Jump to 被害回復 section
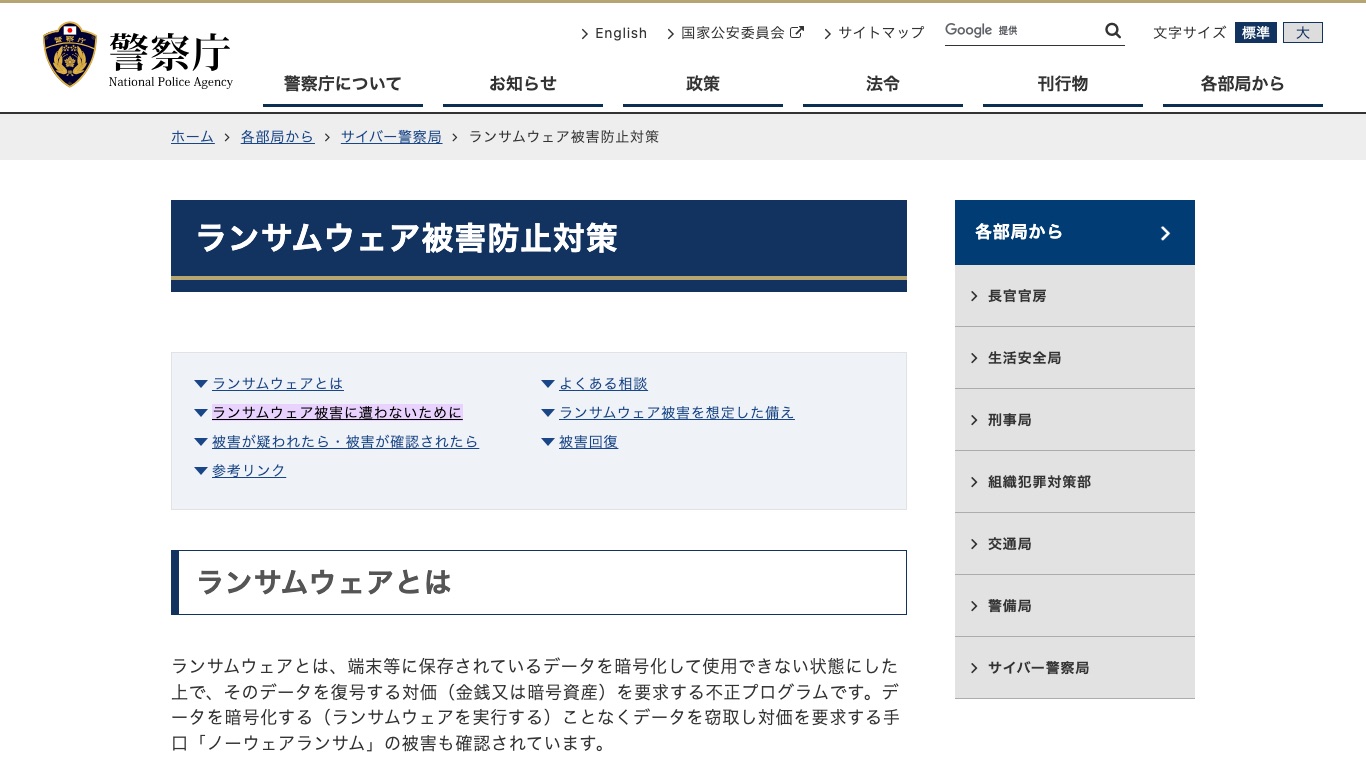The height and width of the screenshot is (768, 1366). click(588, 442)
